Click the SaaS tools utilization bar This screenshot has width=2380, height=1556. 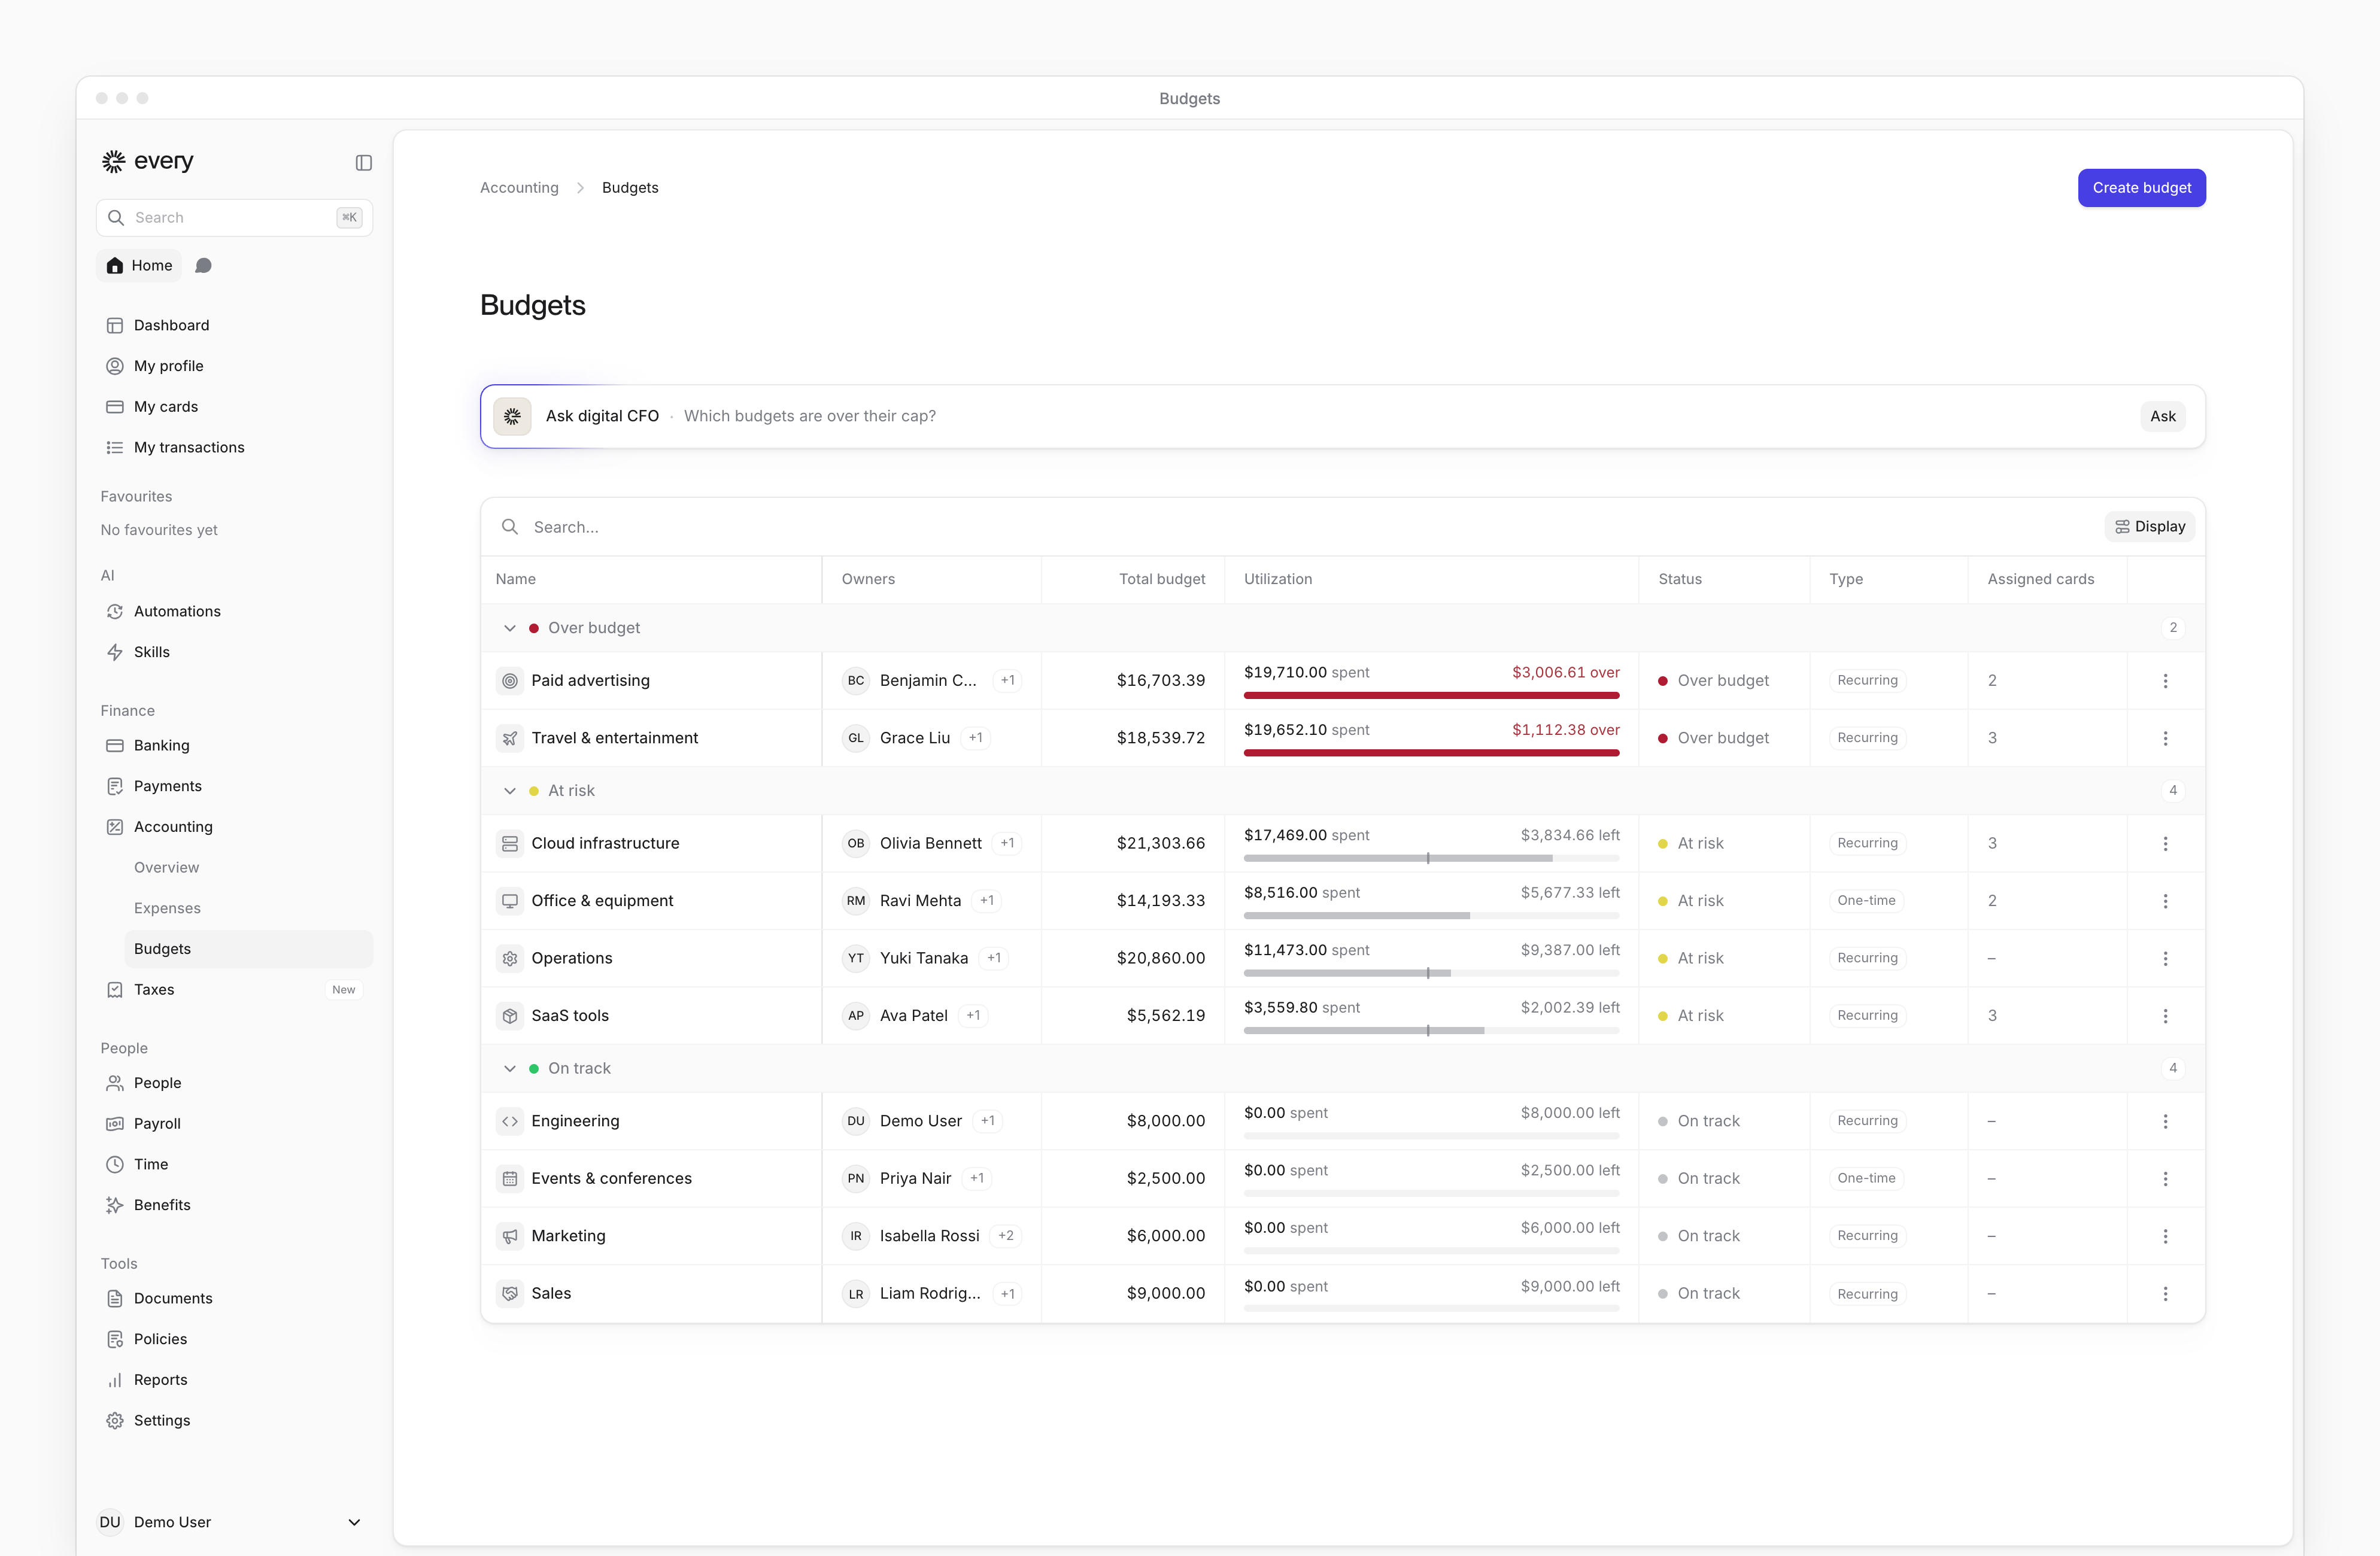point(1431,1030)
